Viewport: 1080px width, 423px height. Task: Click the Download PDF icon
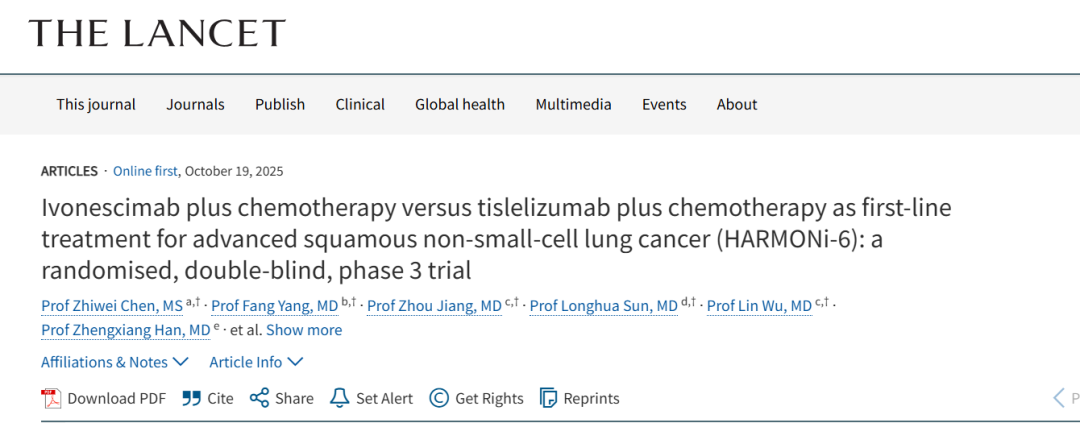51,398
